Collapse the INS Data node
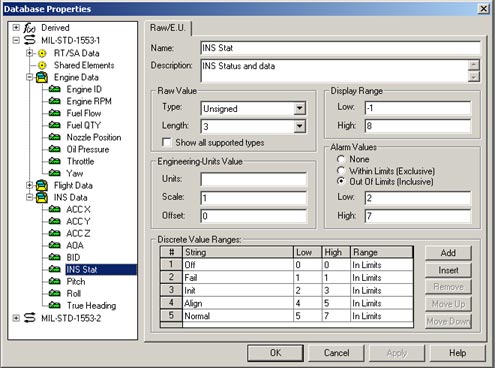The width and height of the screenshot is (495, 368). [30, 197]
